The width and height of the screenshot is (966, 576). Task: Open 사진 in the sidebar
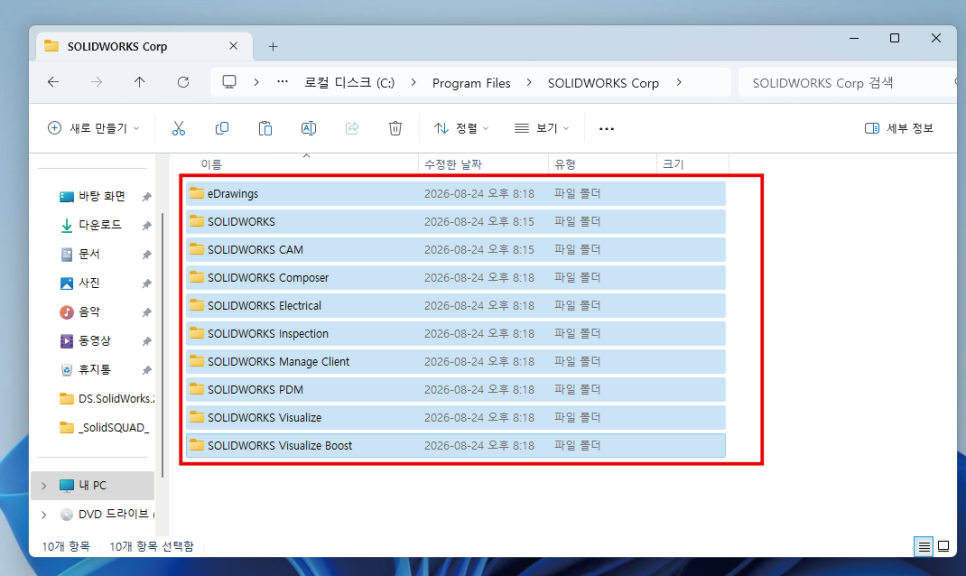click(x=89, y=283)
